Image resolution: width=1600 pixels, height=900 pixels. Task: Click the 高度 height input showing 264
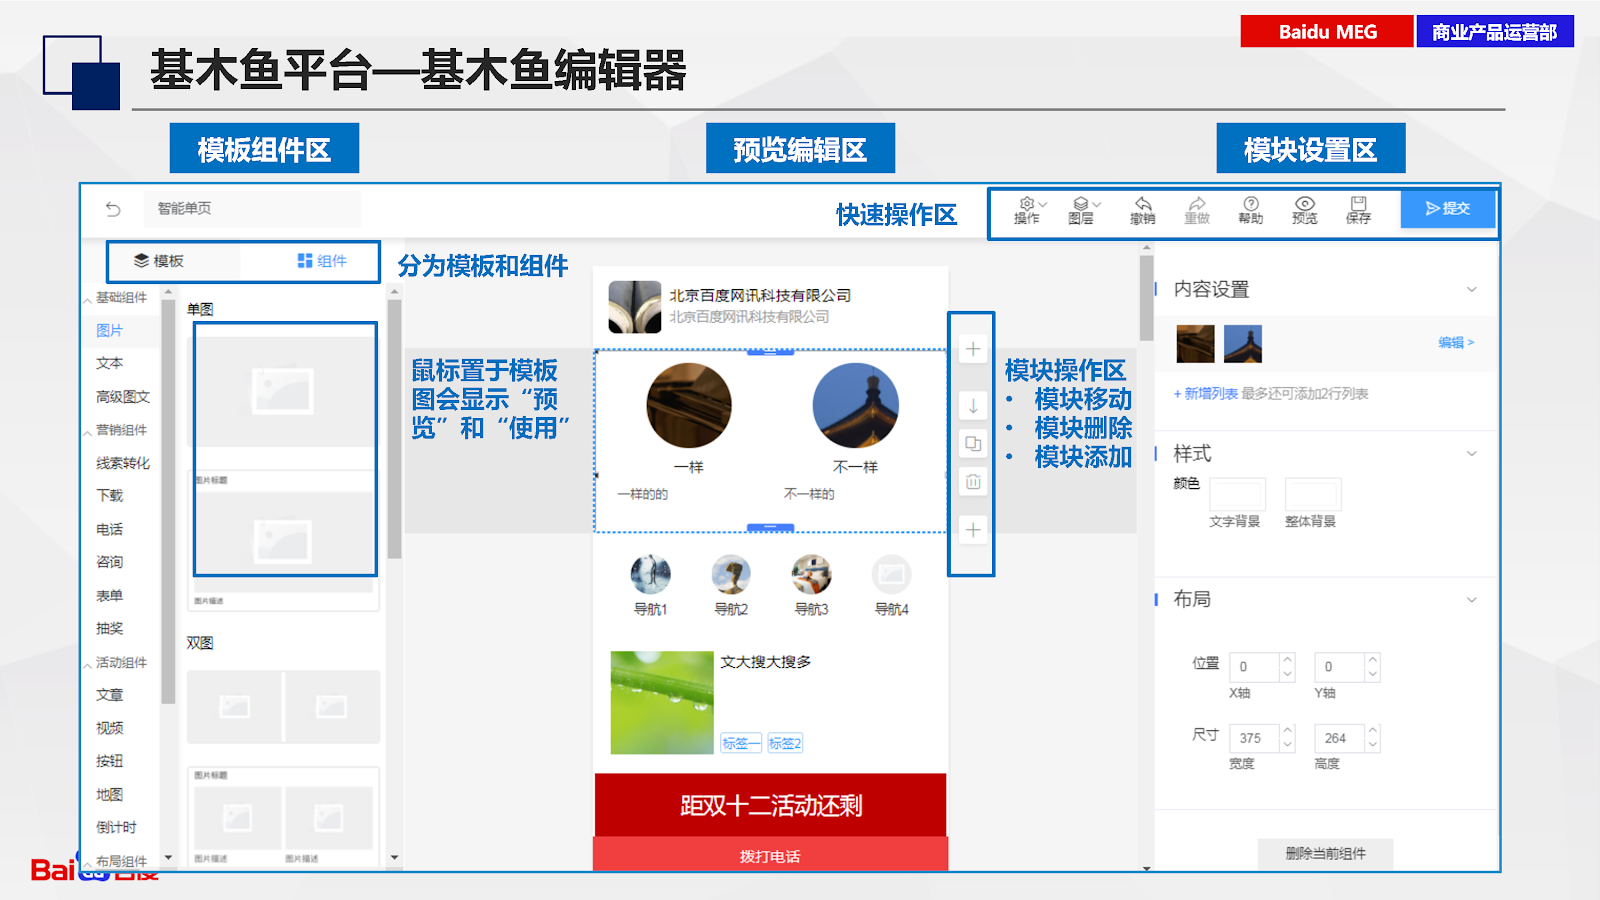[x=1347, y=738]
